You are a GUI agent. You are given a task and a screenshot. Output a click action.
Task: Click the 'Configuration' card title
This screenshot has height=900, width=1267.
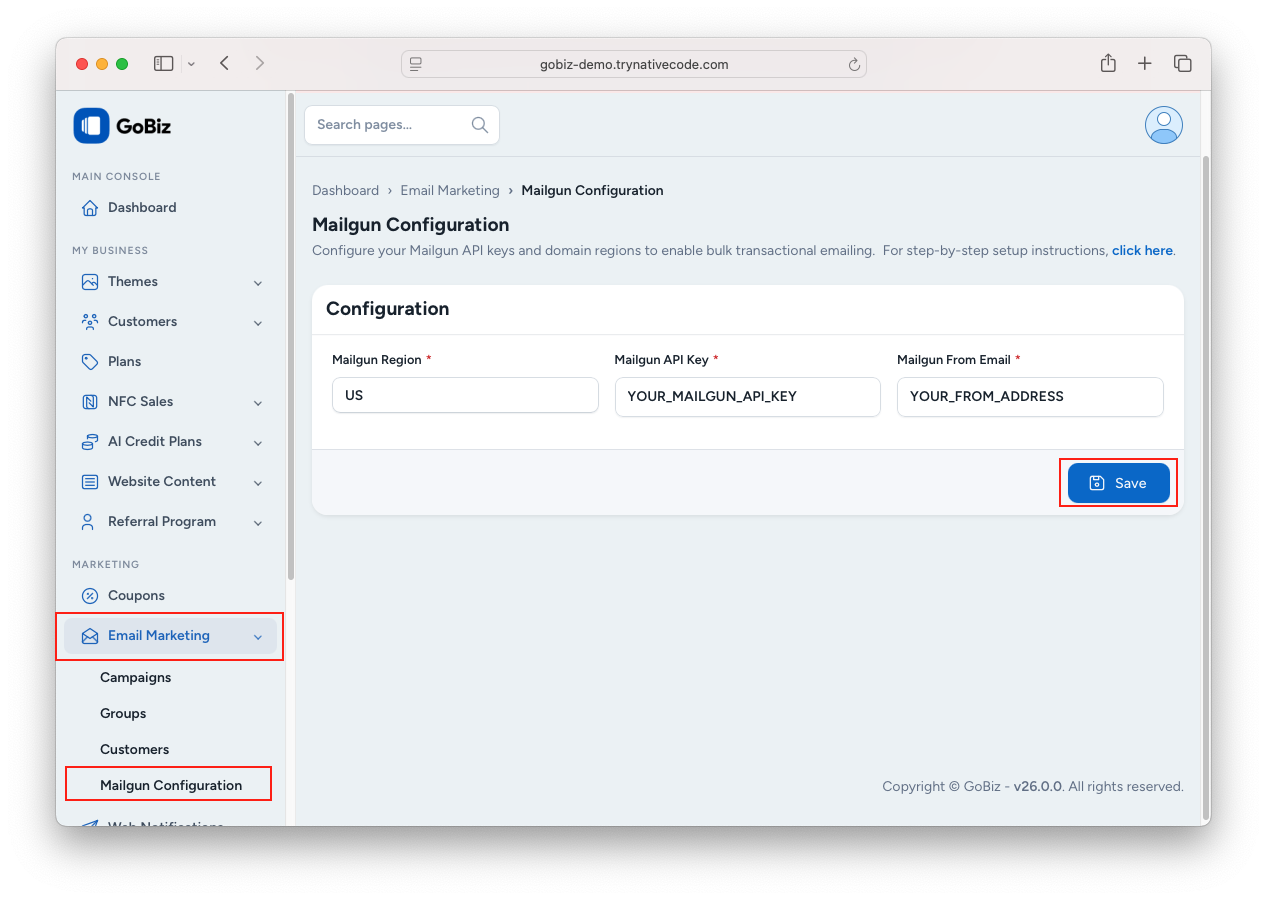point(388,309)
